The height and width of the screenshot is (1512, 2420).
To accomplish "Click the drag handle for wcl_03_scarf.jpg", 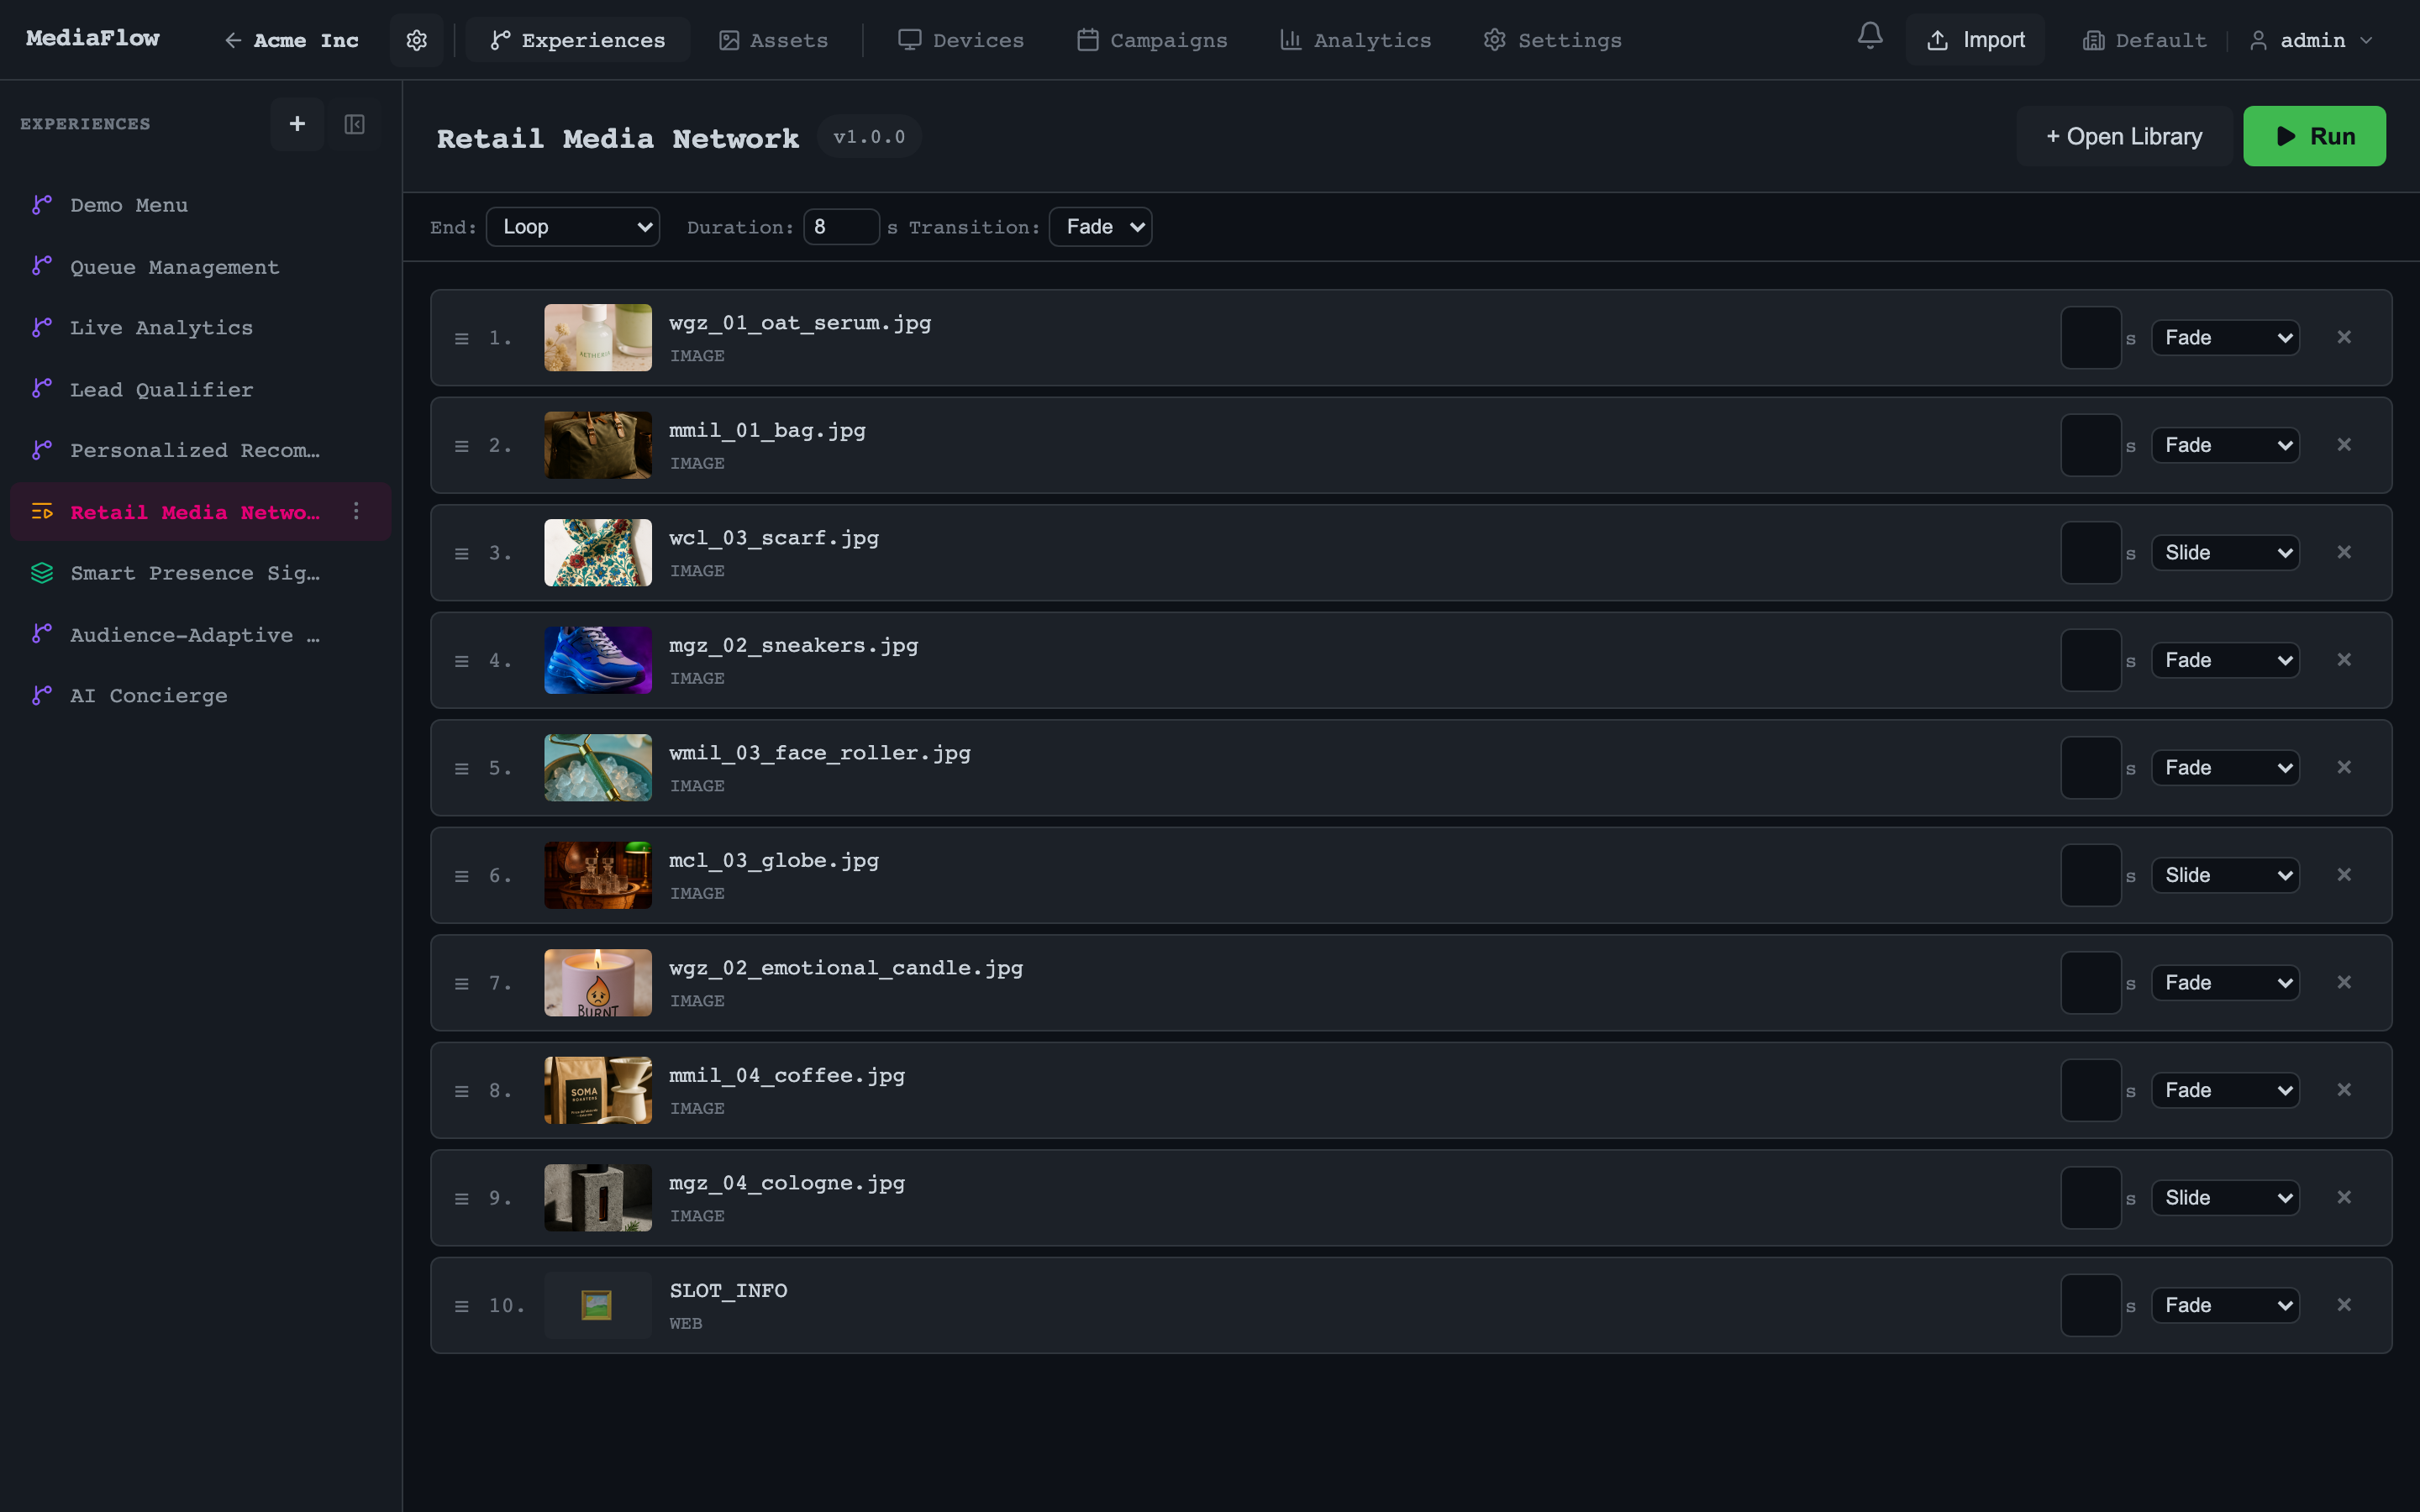I will [461, 552].
